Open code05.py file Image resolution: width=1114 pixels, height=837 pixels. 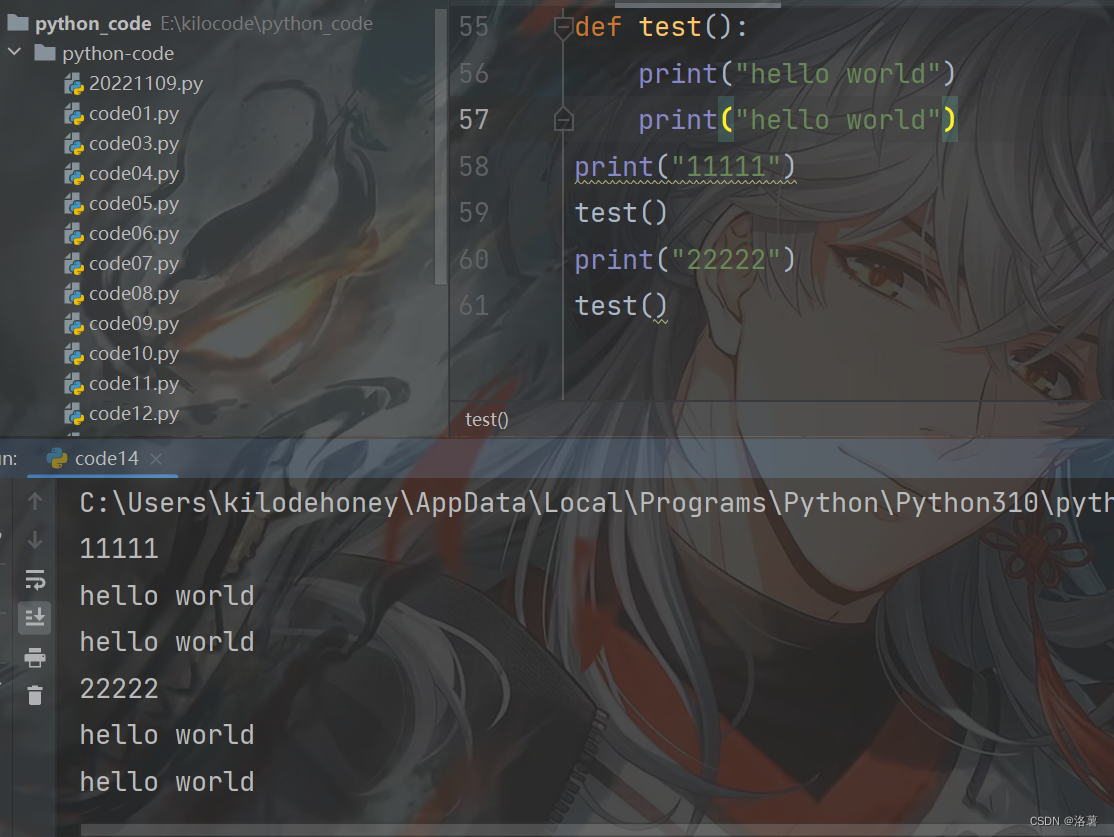[134, 204]
